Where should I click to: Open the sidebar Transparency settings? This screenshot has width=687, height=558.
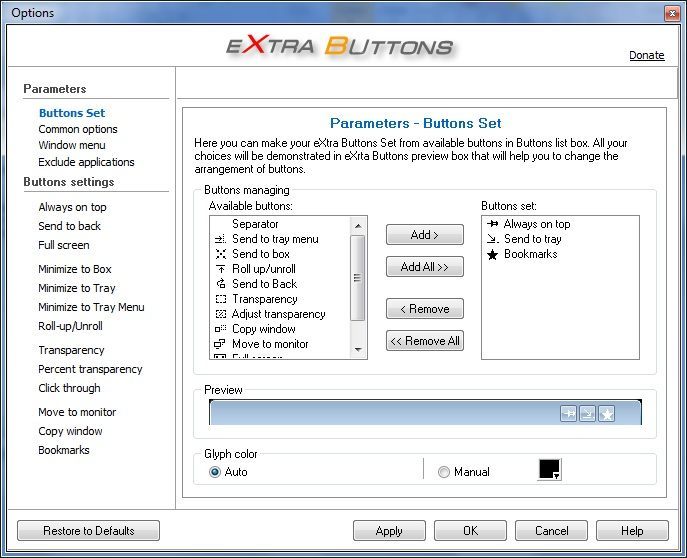(71, 350)
